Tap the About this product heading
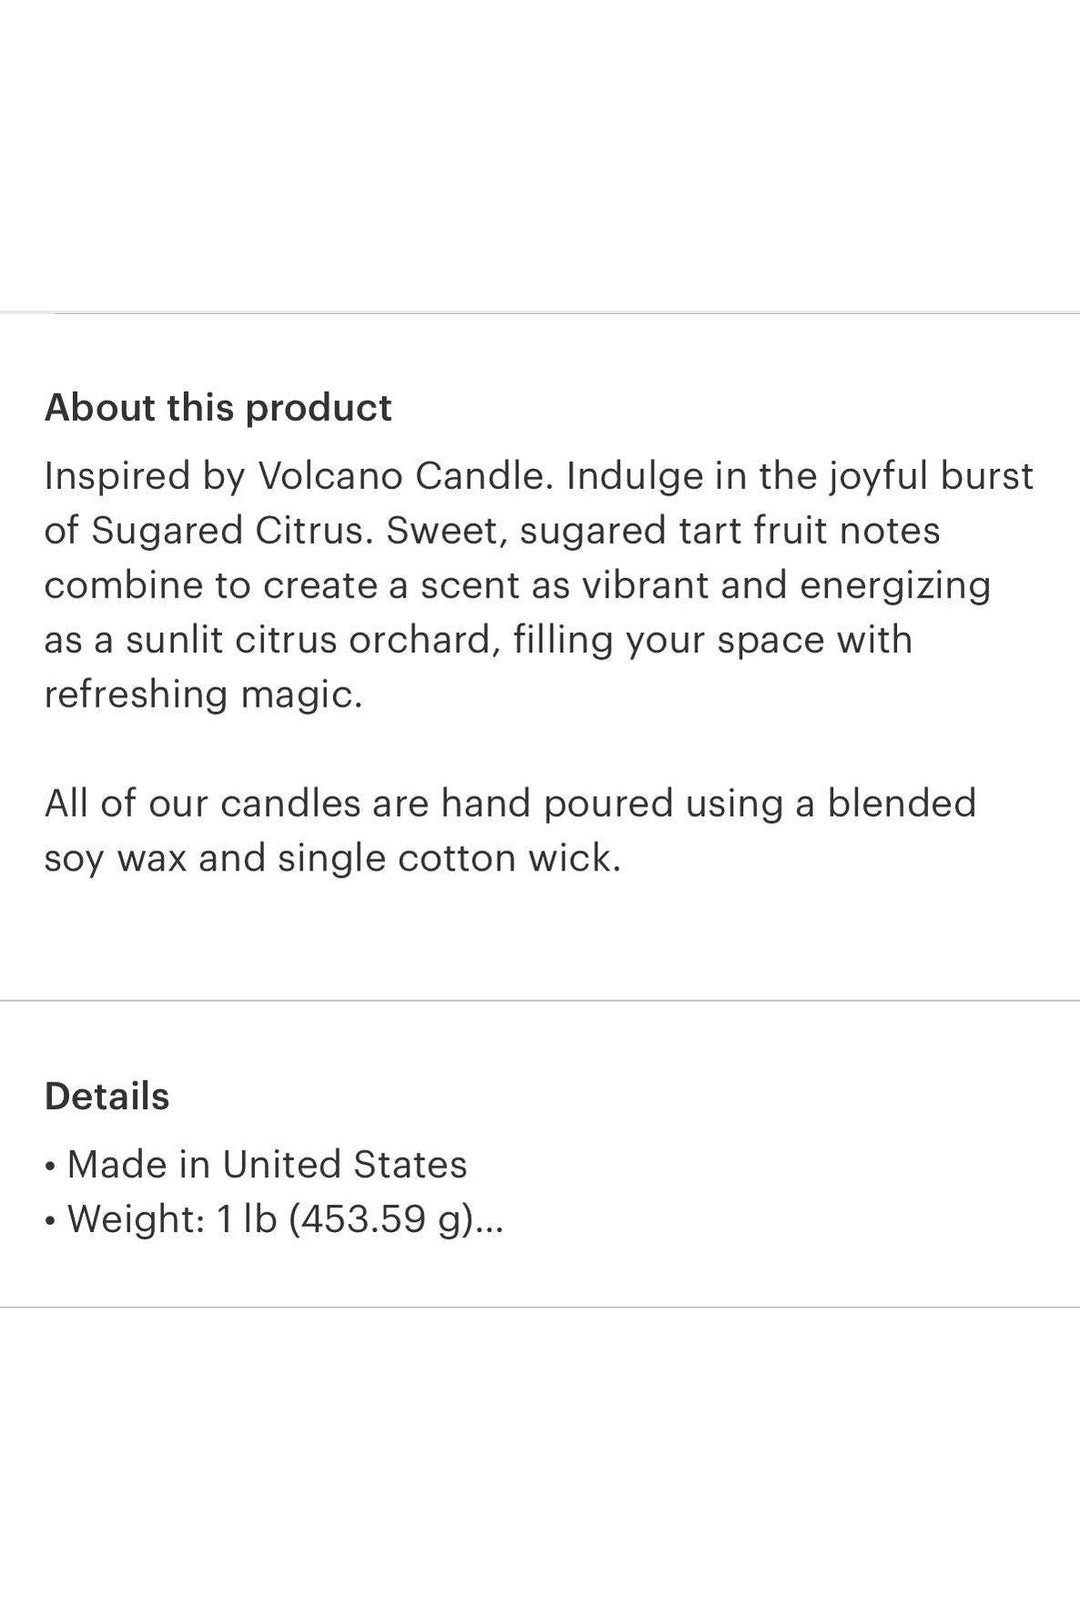 tap(218, 408)
